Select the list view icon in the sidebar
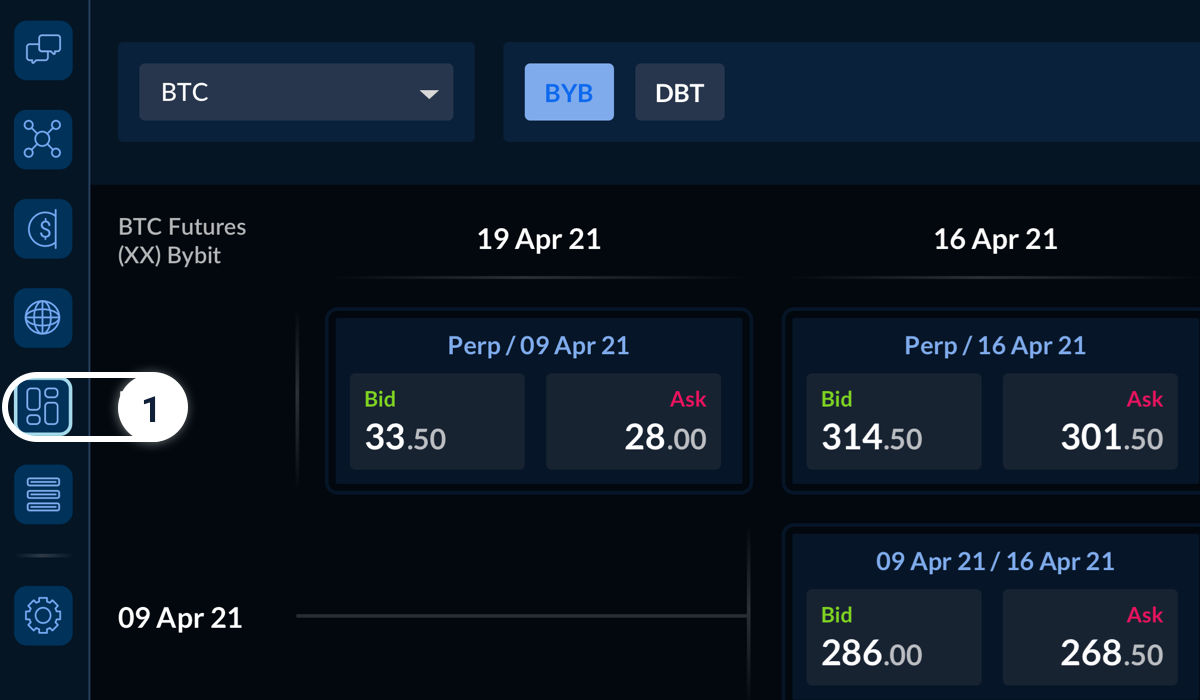The width and height of the screenshot is (1200, 700). [43, 494]
